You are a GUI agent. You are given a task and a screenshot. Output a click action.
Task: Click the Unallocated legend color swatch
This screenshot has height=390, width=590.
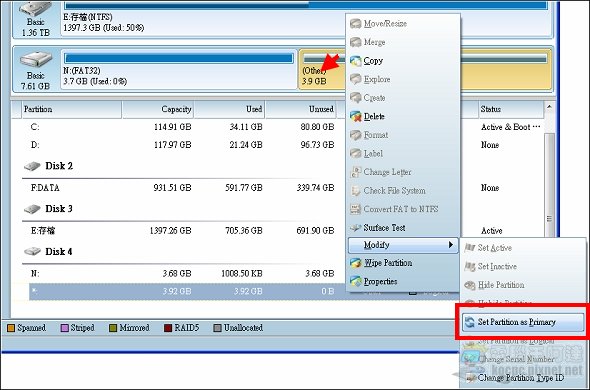click(x=217, y=328)
